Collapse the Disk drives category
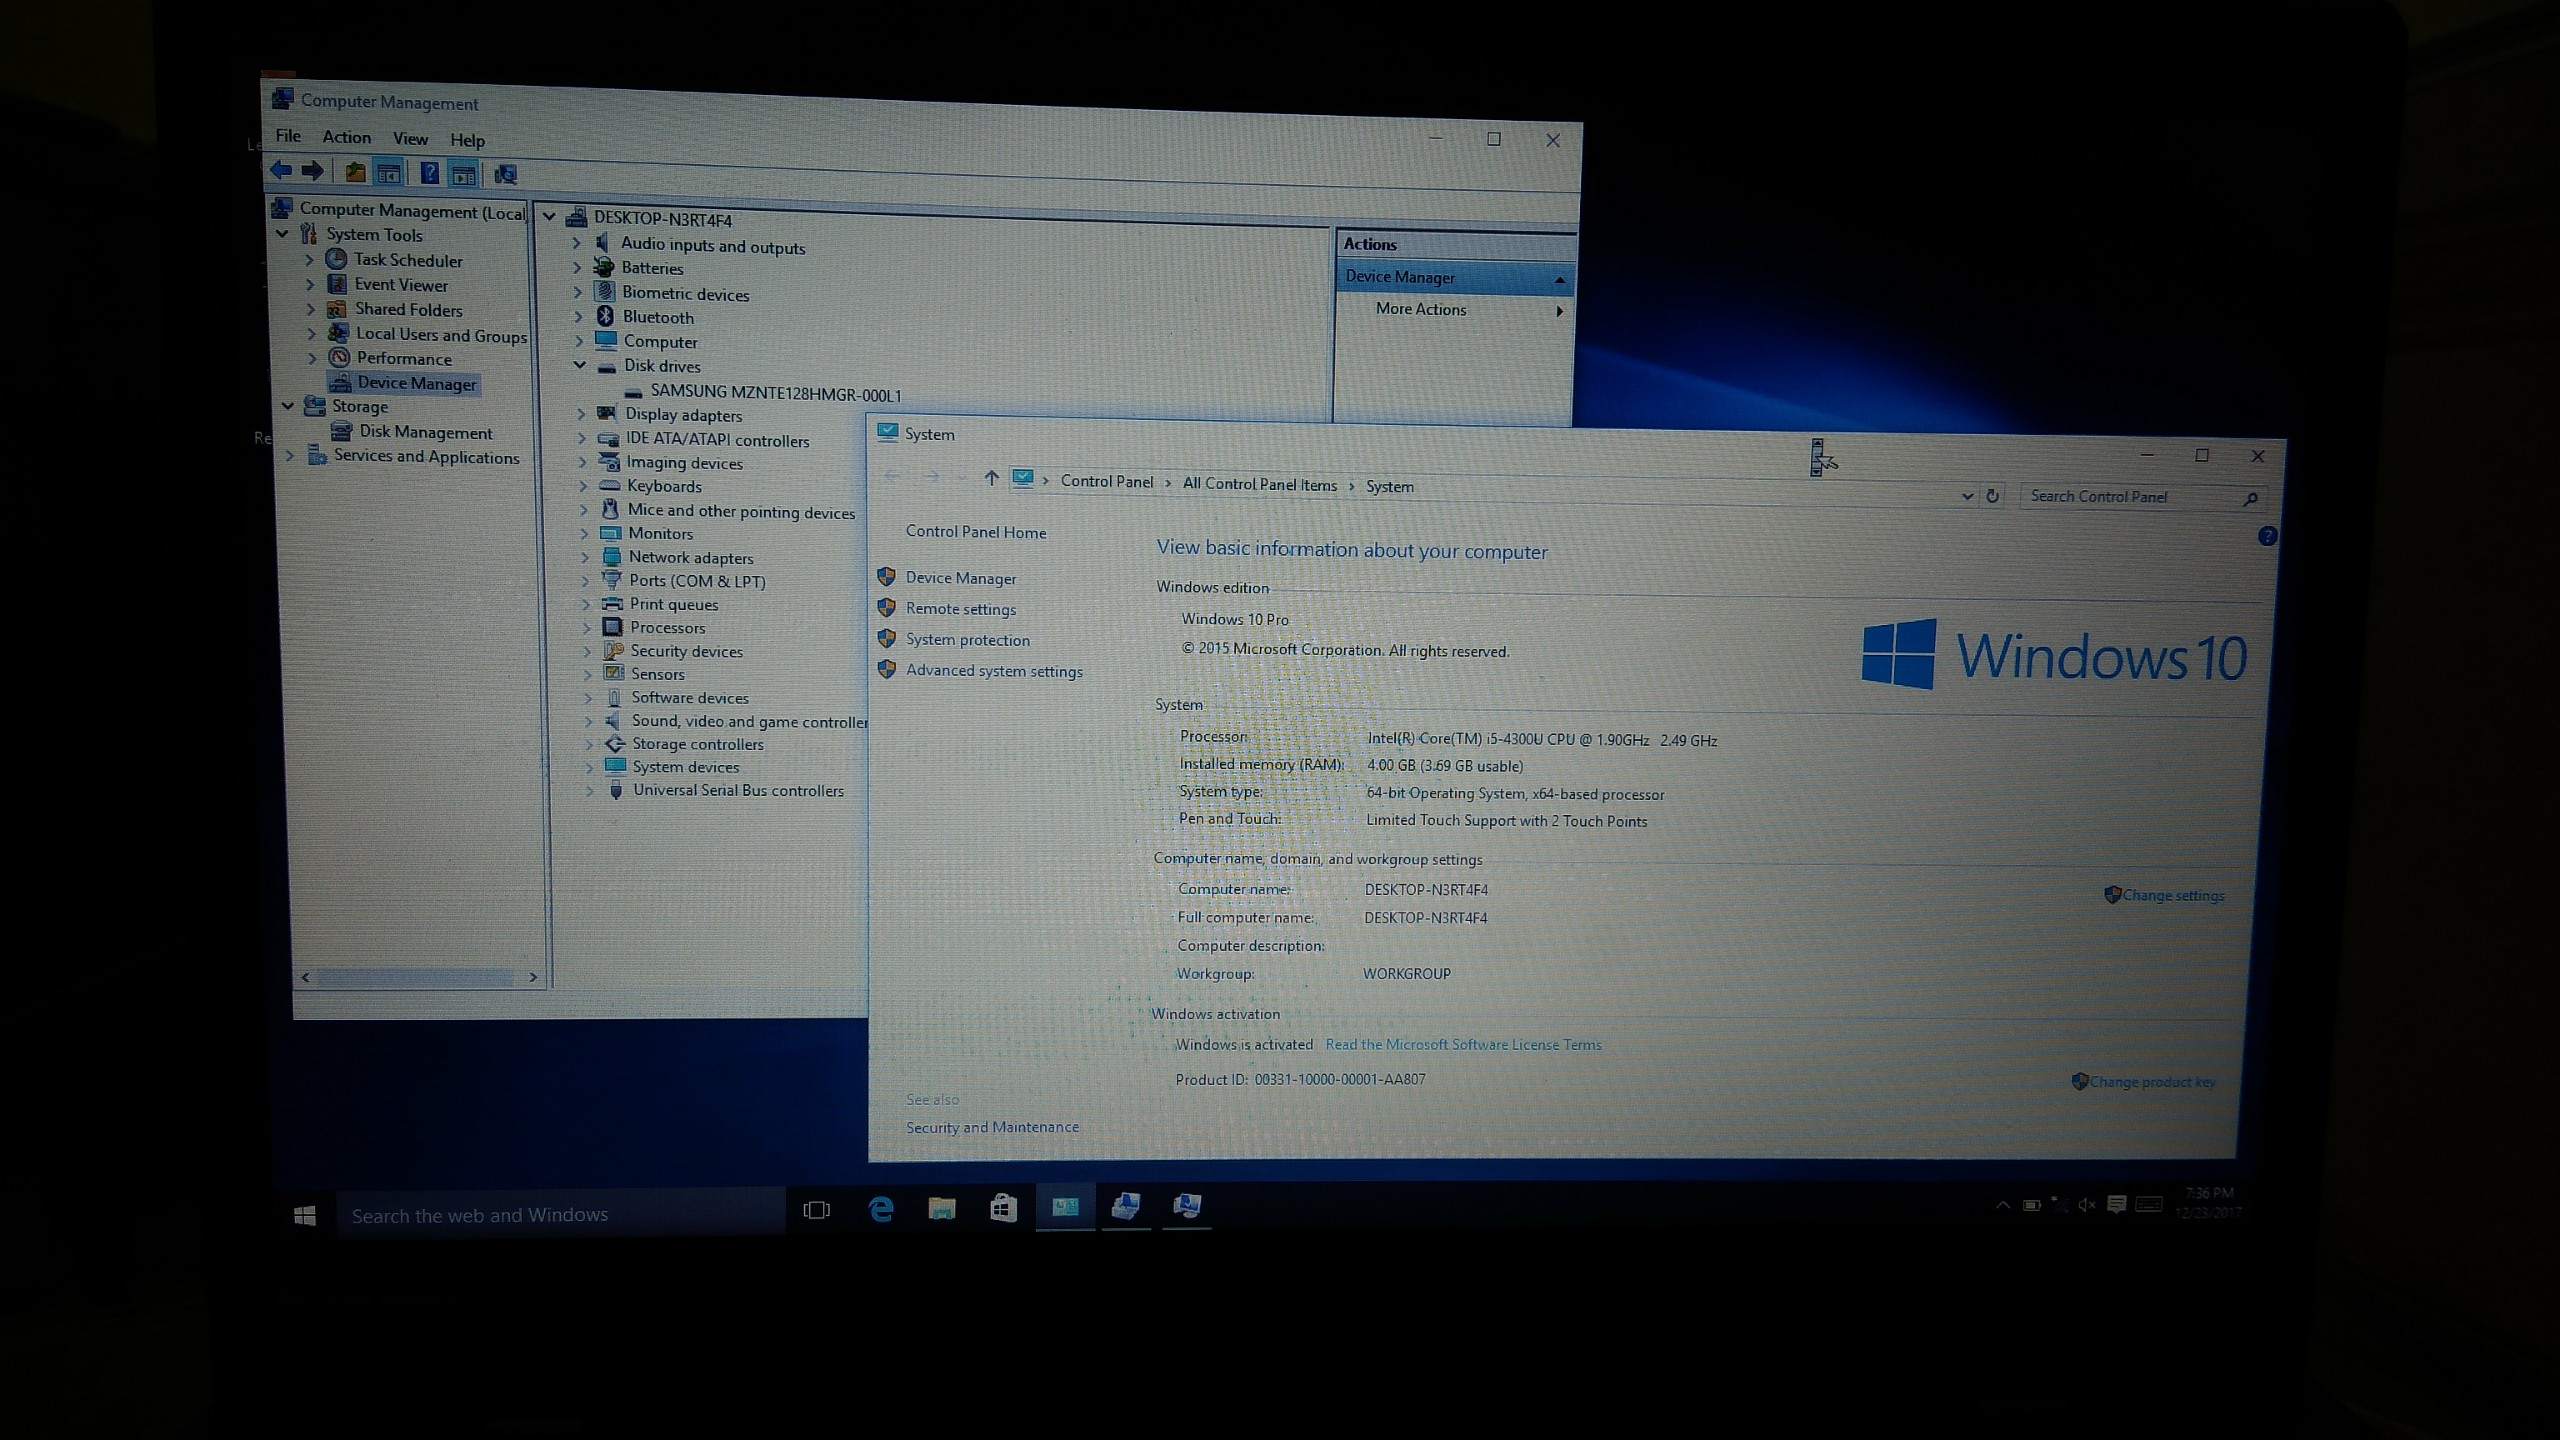 (x=579, y=365)
